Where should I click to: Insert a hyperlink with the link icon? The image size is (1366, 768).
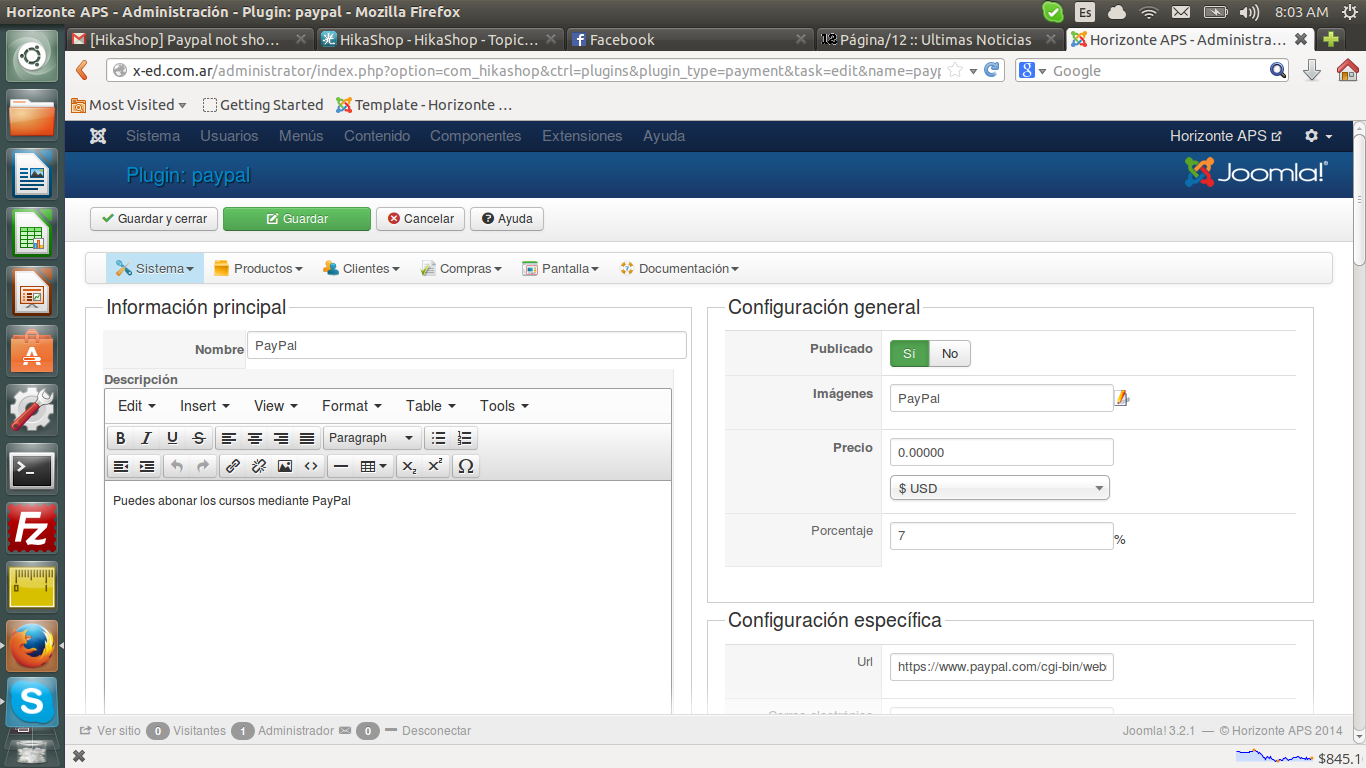pyautogui.click(x=233, y=466)
